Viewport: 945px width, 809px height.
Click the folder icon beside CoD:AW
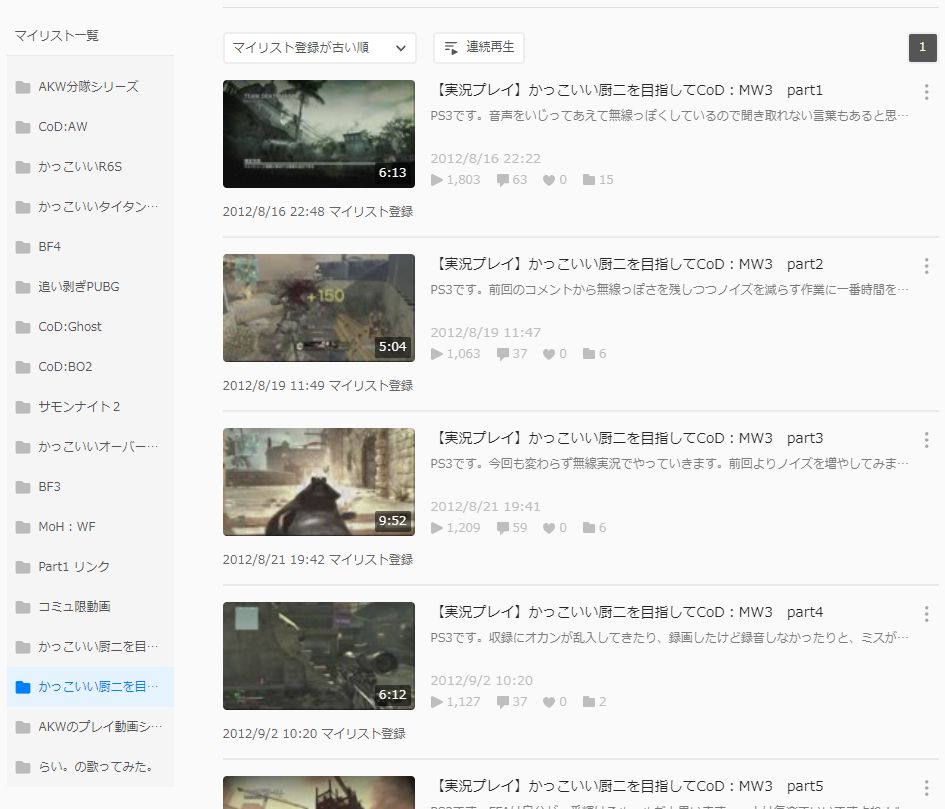[23, 127]
